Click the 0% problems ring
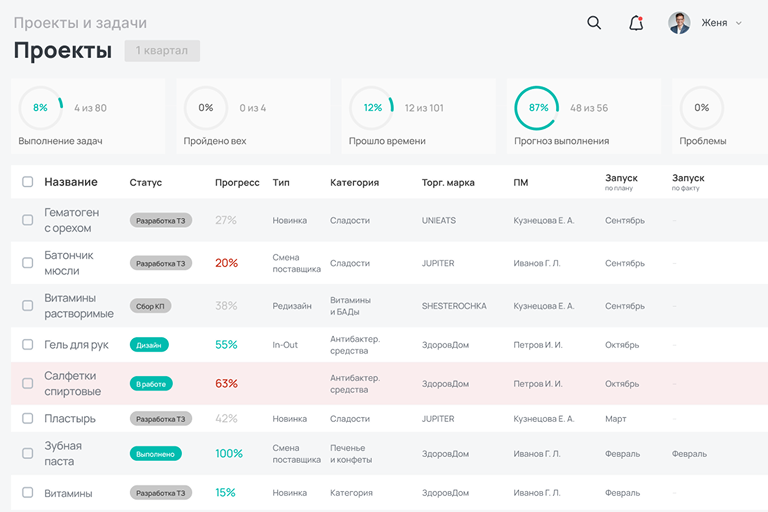 click(702, 108)
